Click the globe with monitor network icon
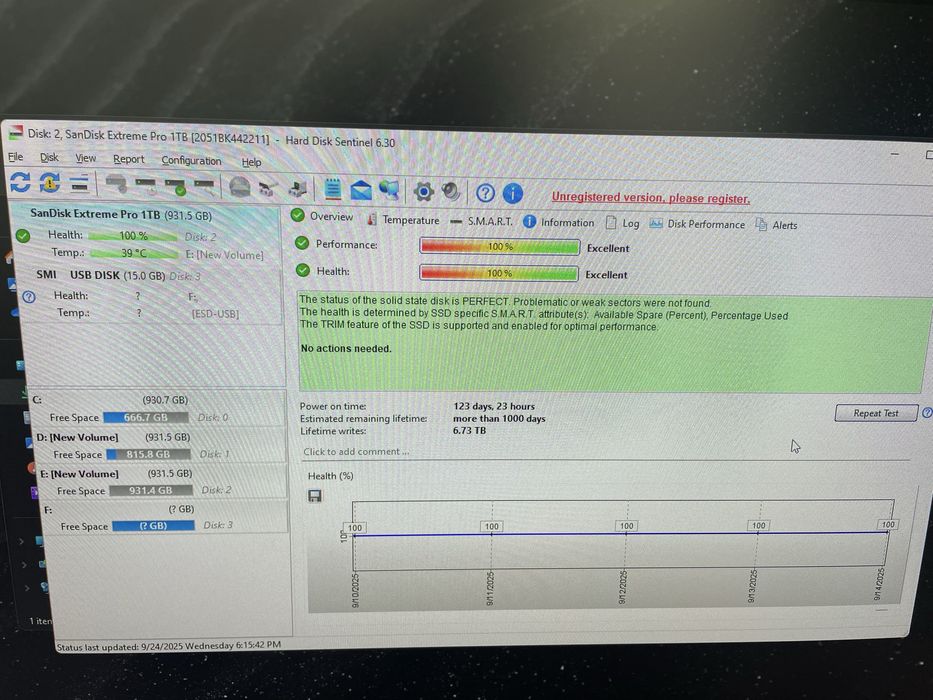Screen dimensions: 933x700 tap(389, 190)
